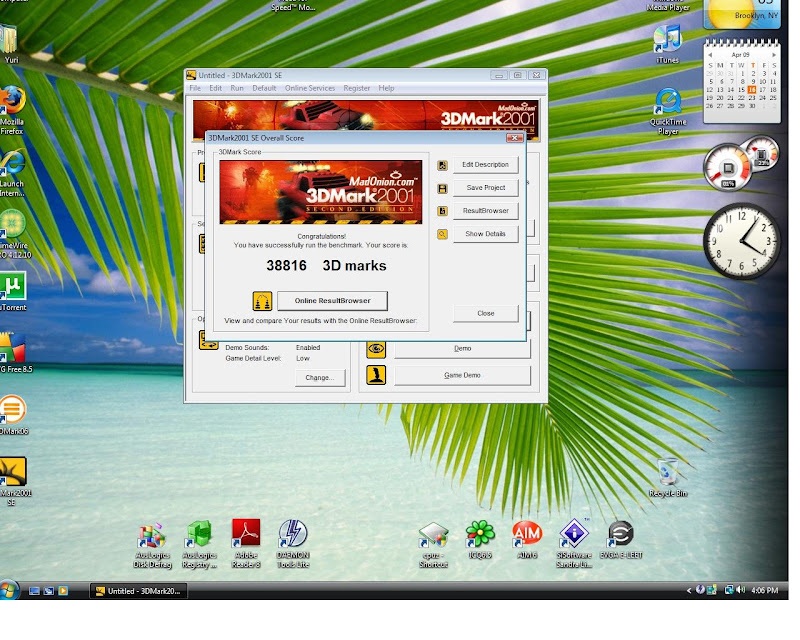800x640 pixels.
Task: Click the yellow eye icon beside Demo
Action: click(376, 349)
